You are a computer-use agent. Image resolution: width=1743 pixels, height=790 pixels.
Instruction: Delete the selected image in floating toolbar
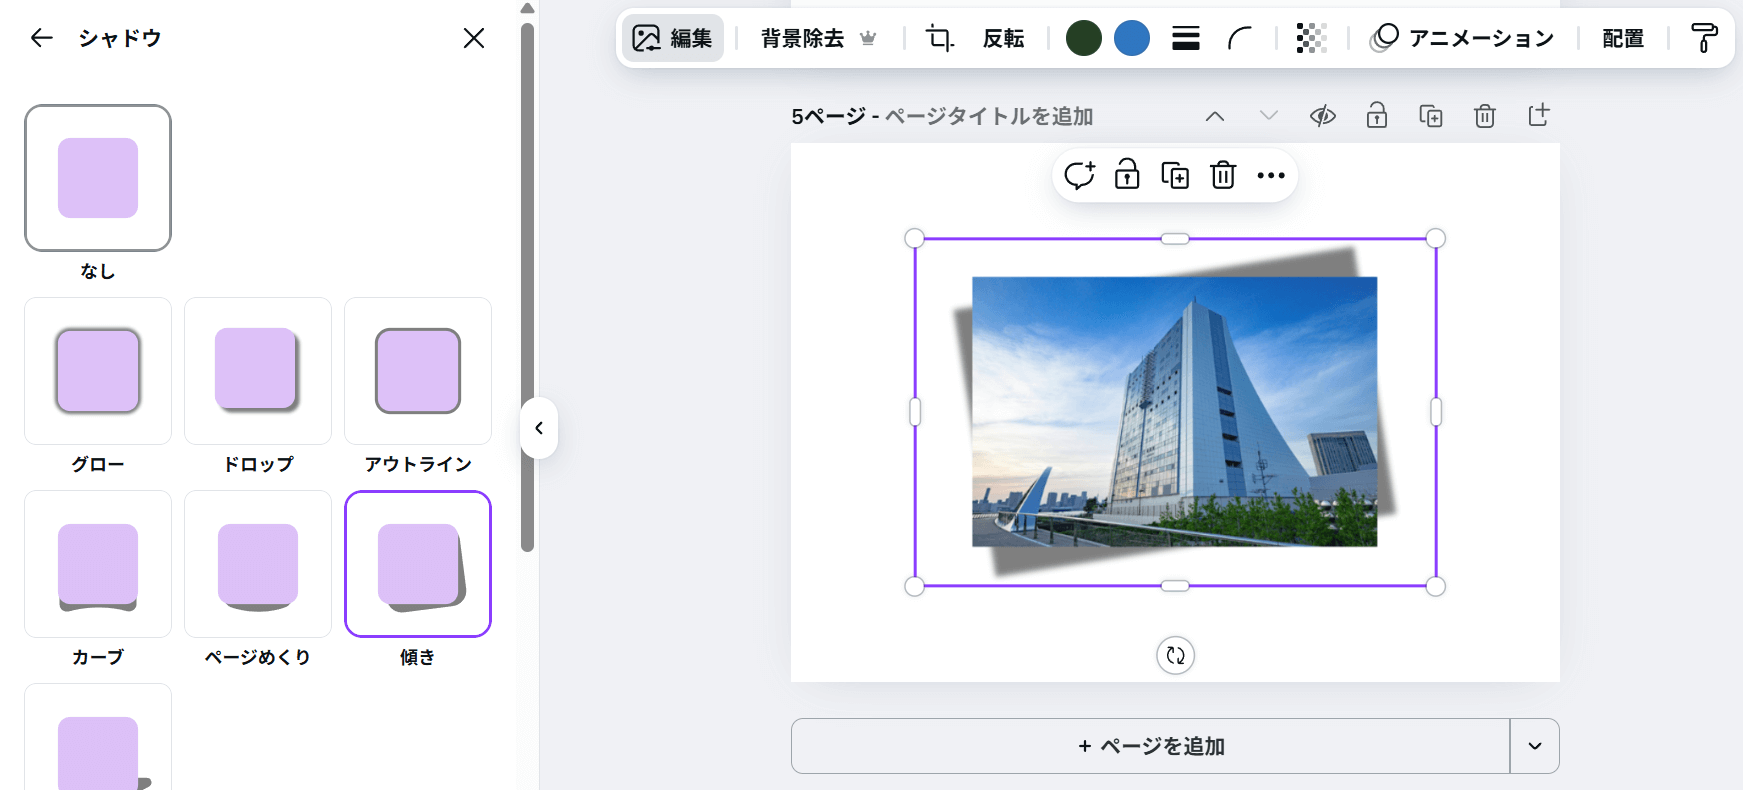coord(1223,175)
